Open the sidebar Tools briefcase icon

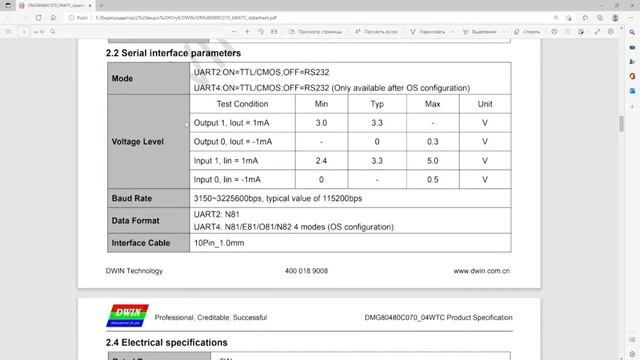click(632, 47)
